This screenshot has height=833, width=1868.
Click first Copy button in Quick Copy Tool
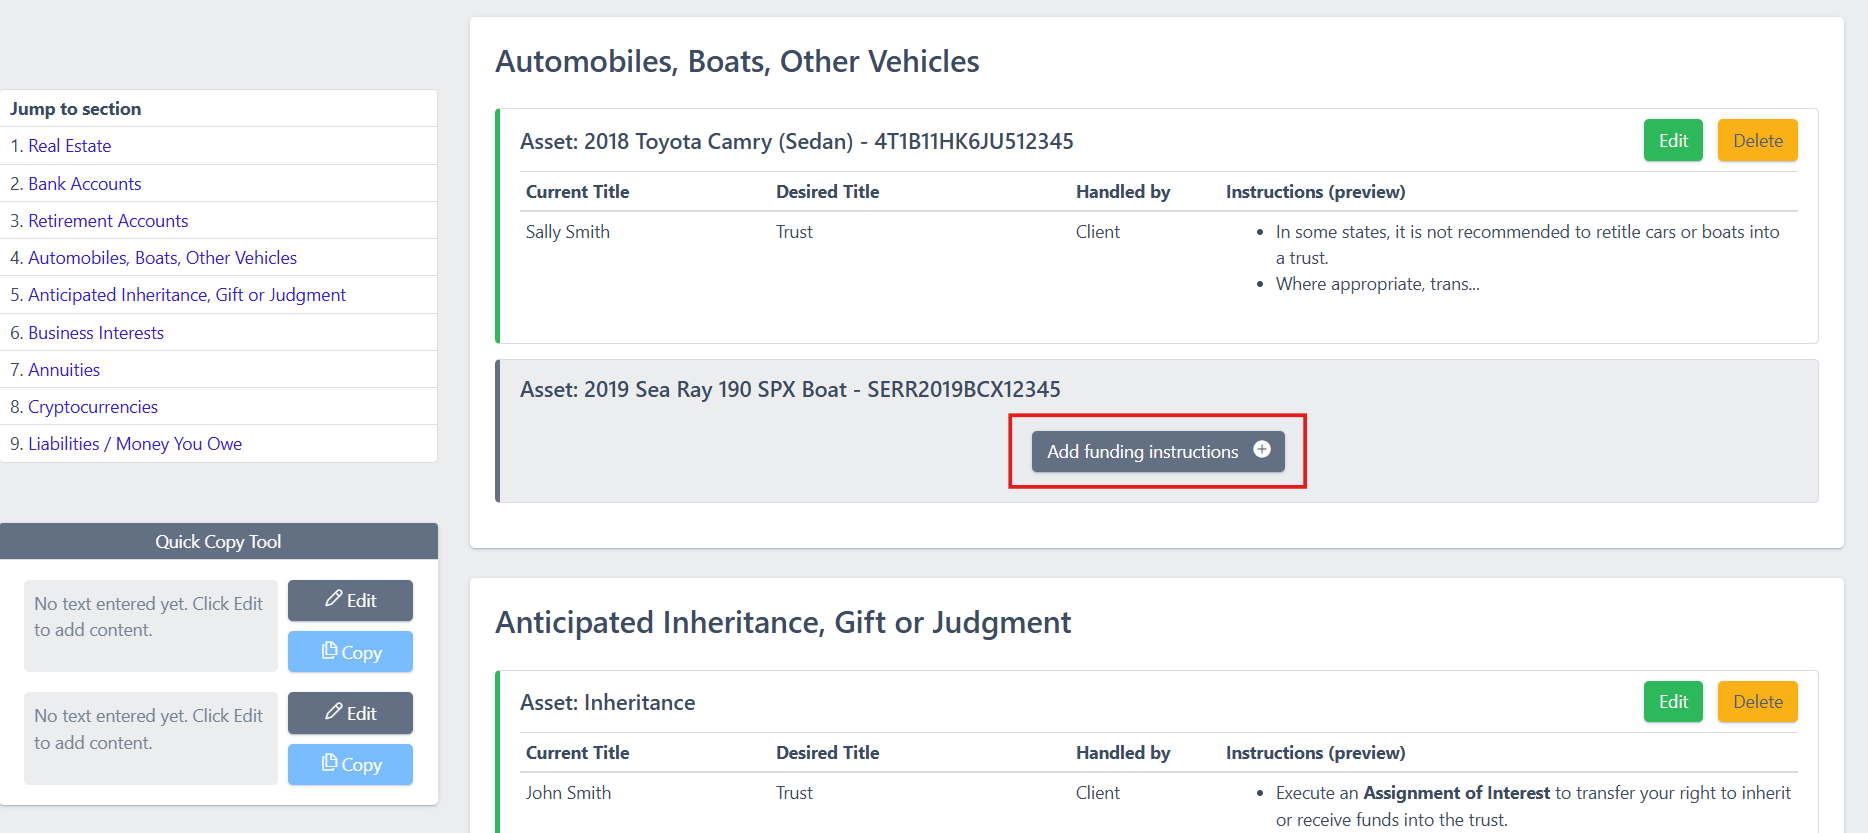(x=350, y=652)
